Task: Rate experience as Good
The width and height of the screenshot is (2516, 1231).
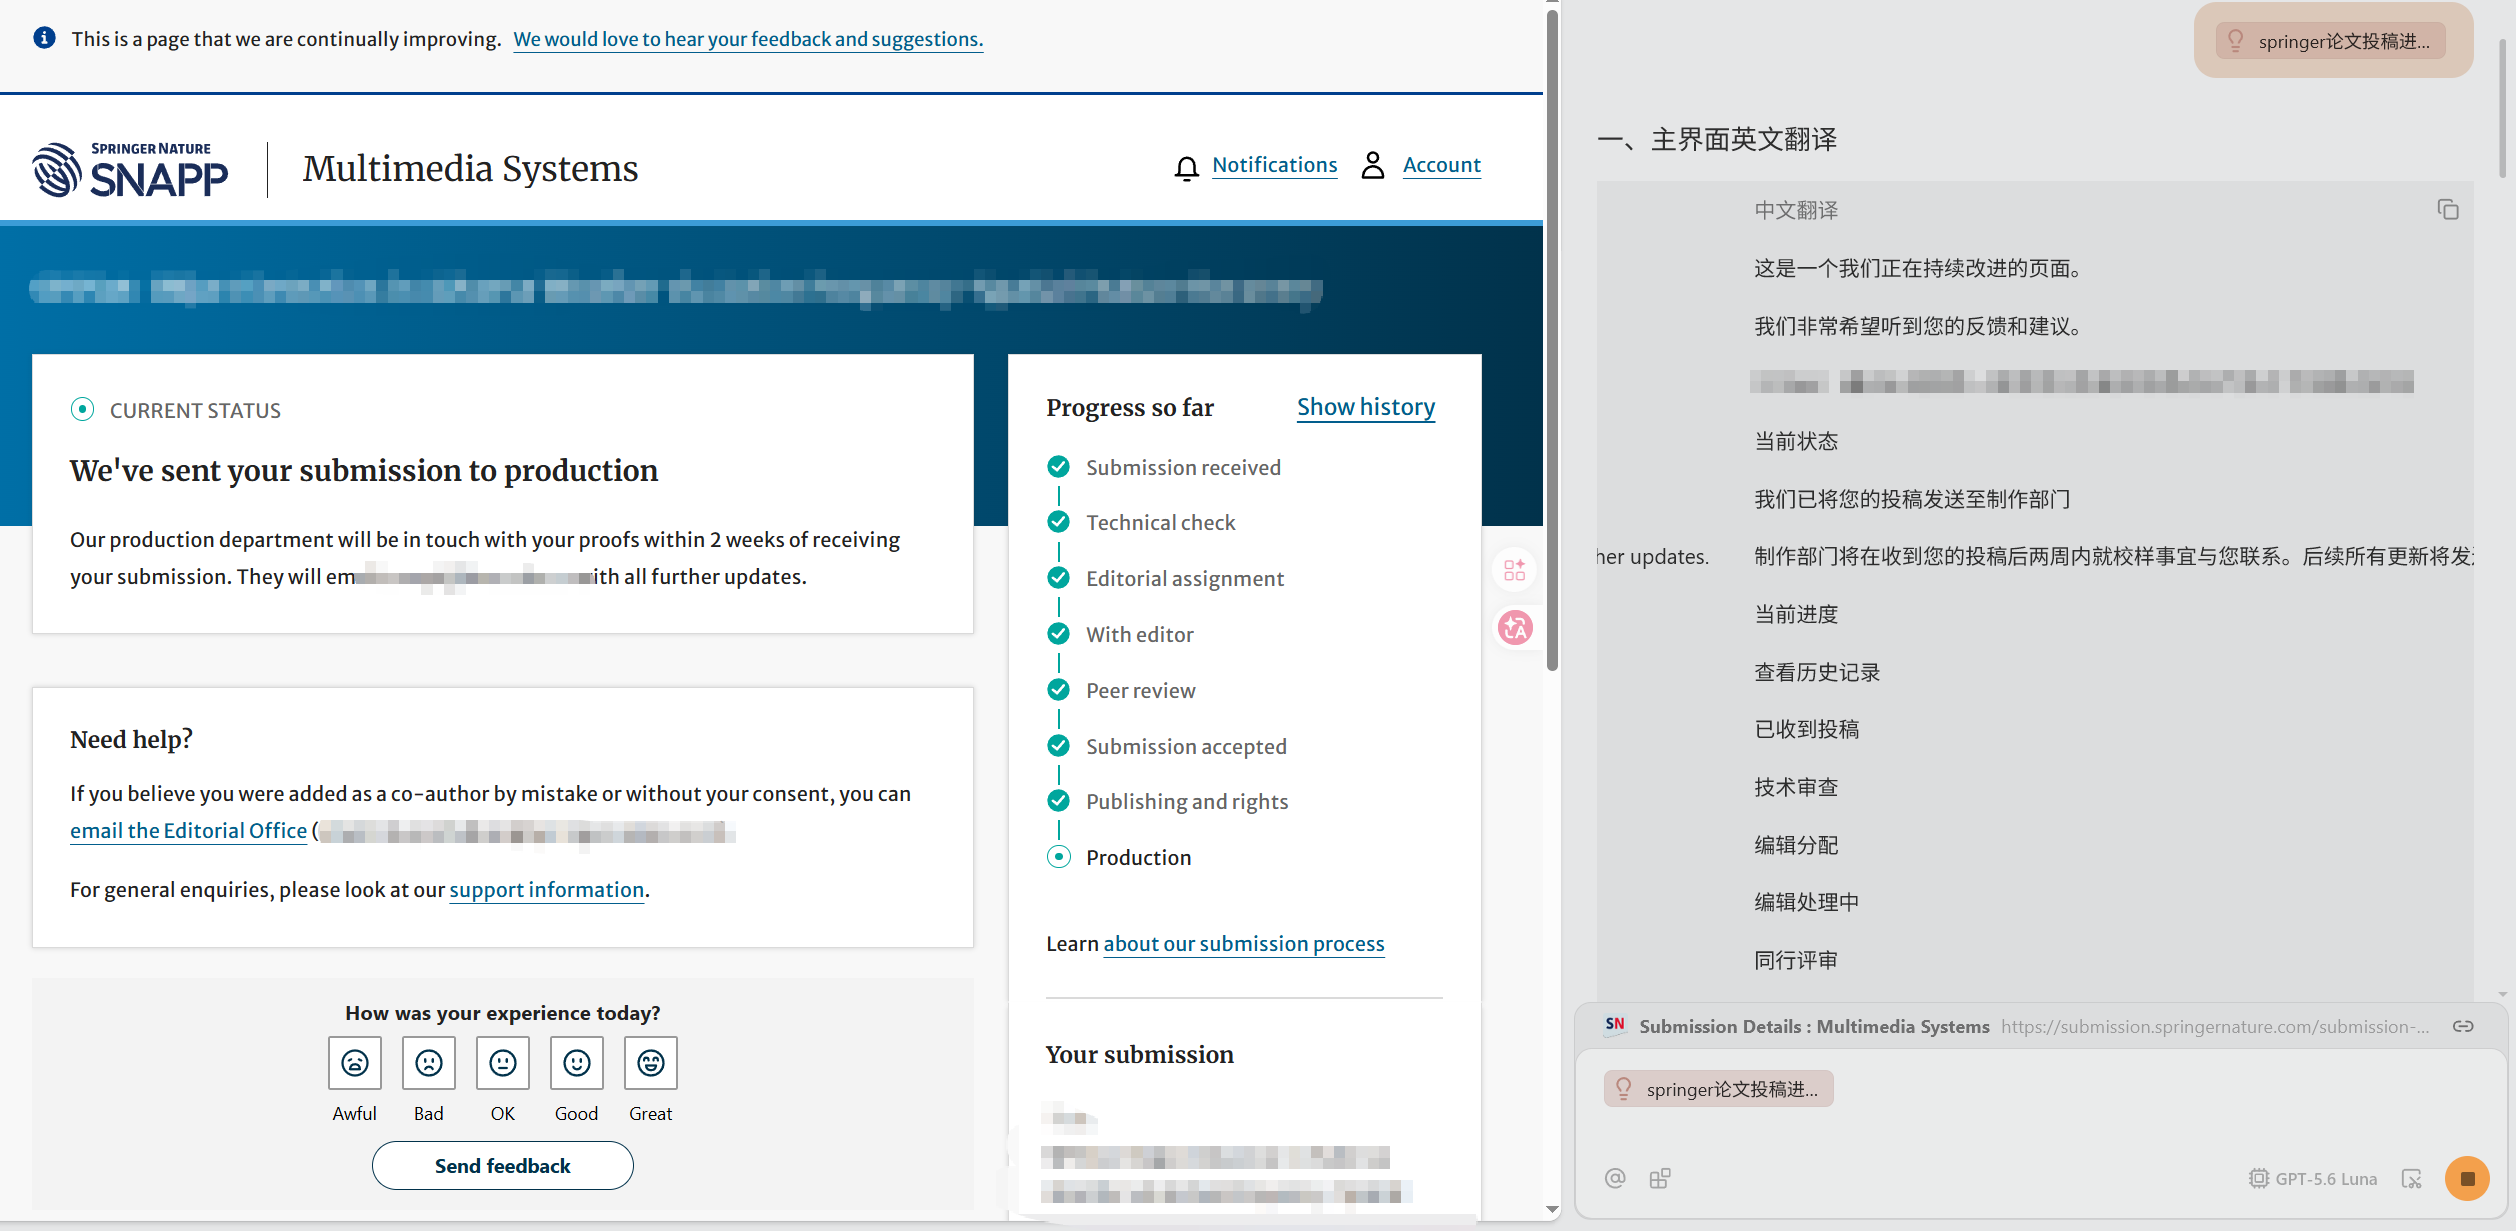Action: (x=577, y=1063)
